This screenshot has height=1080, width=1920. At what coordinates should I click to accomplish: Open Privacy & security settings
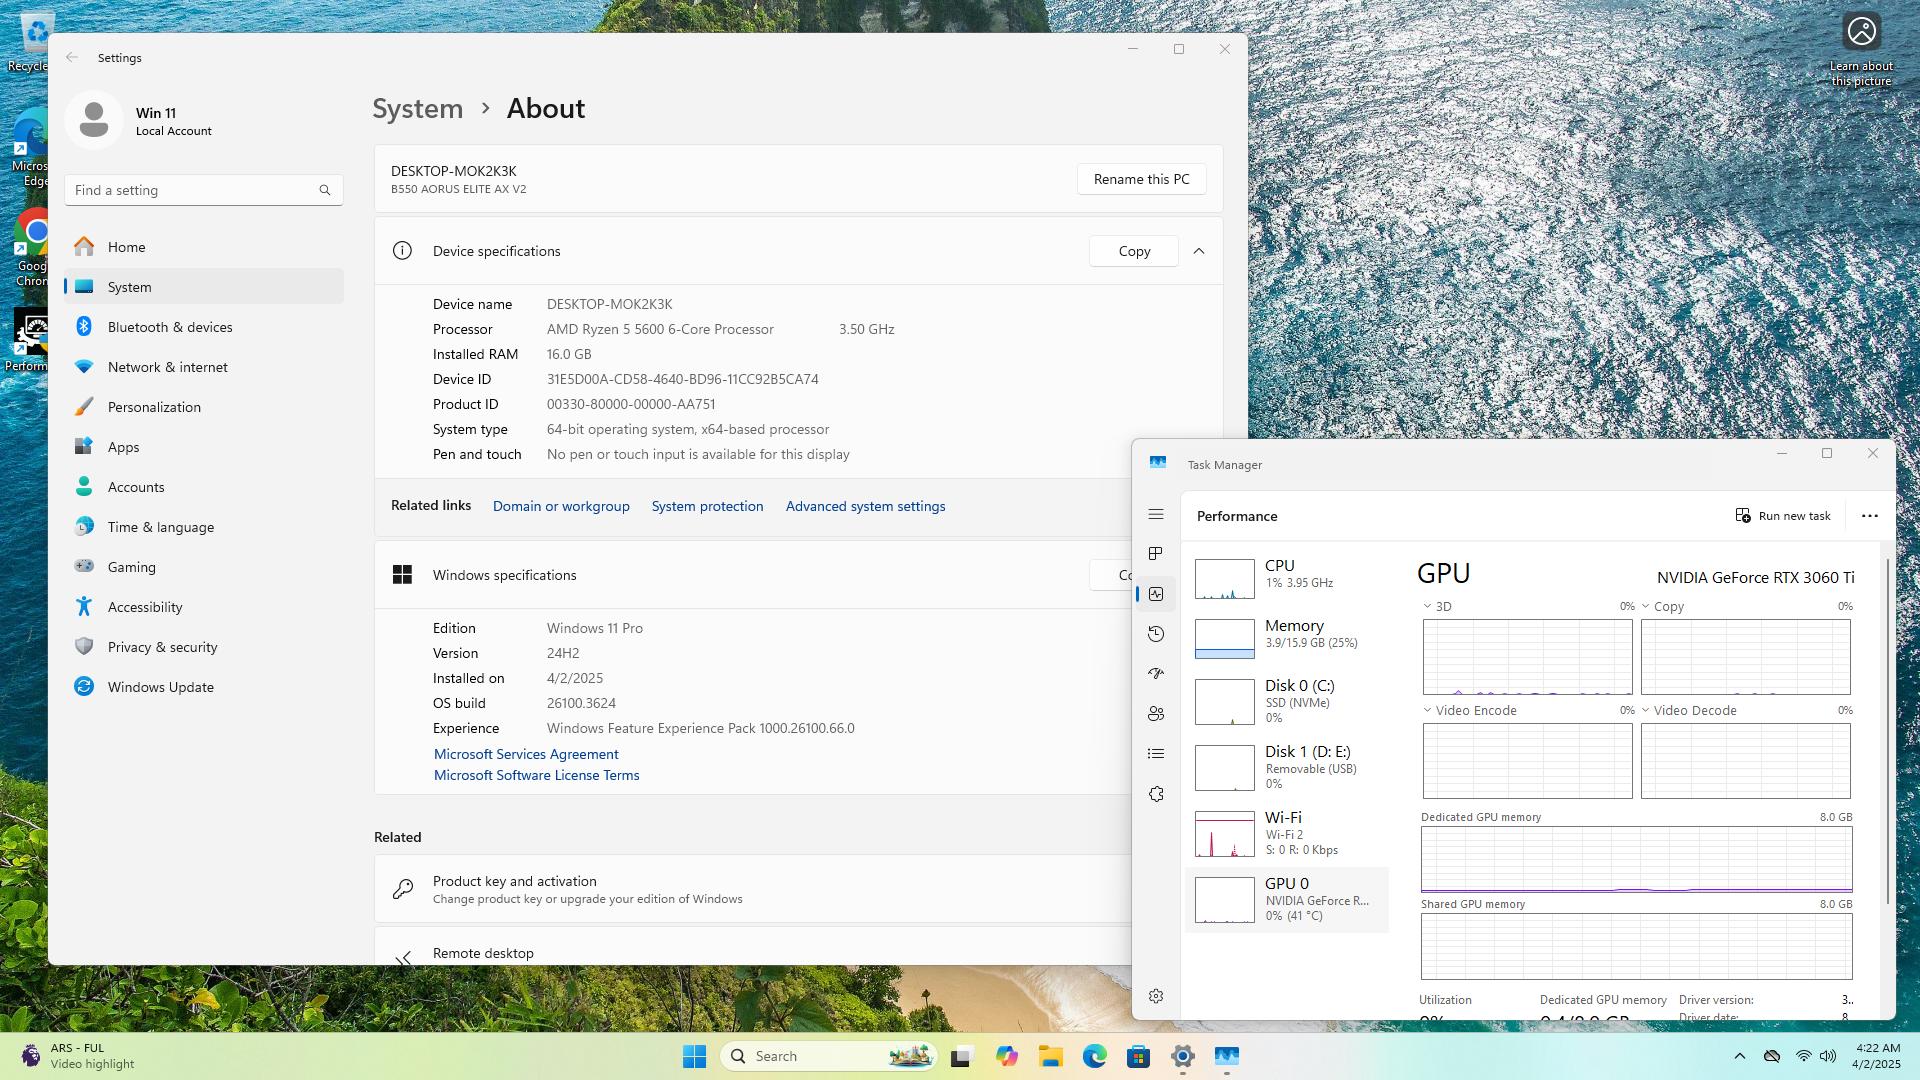[204, 647]
